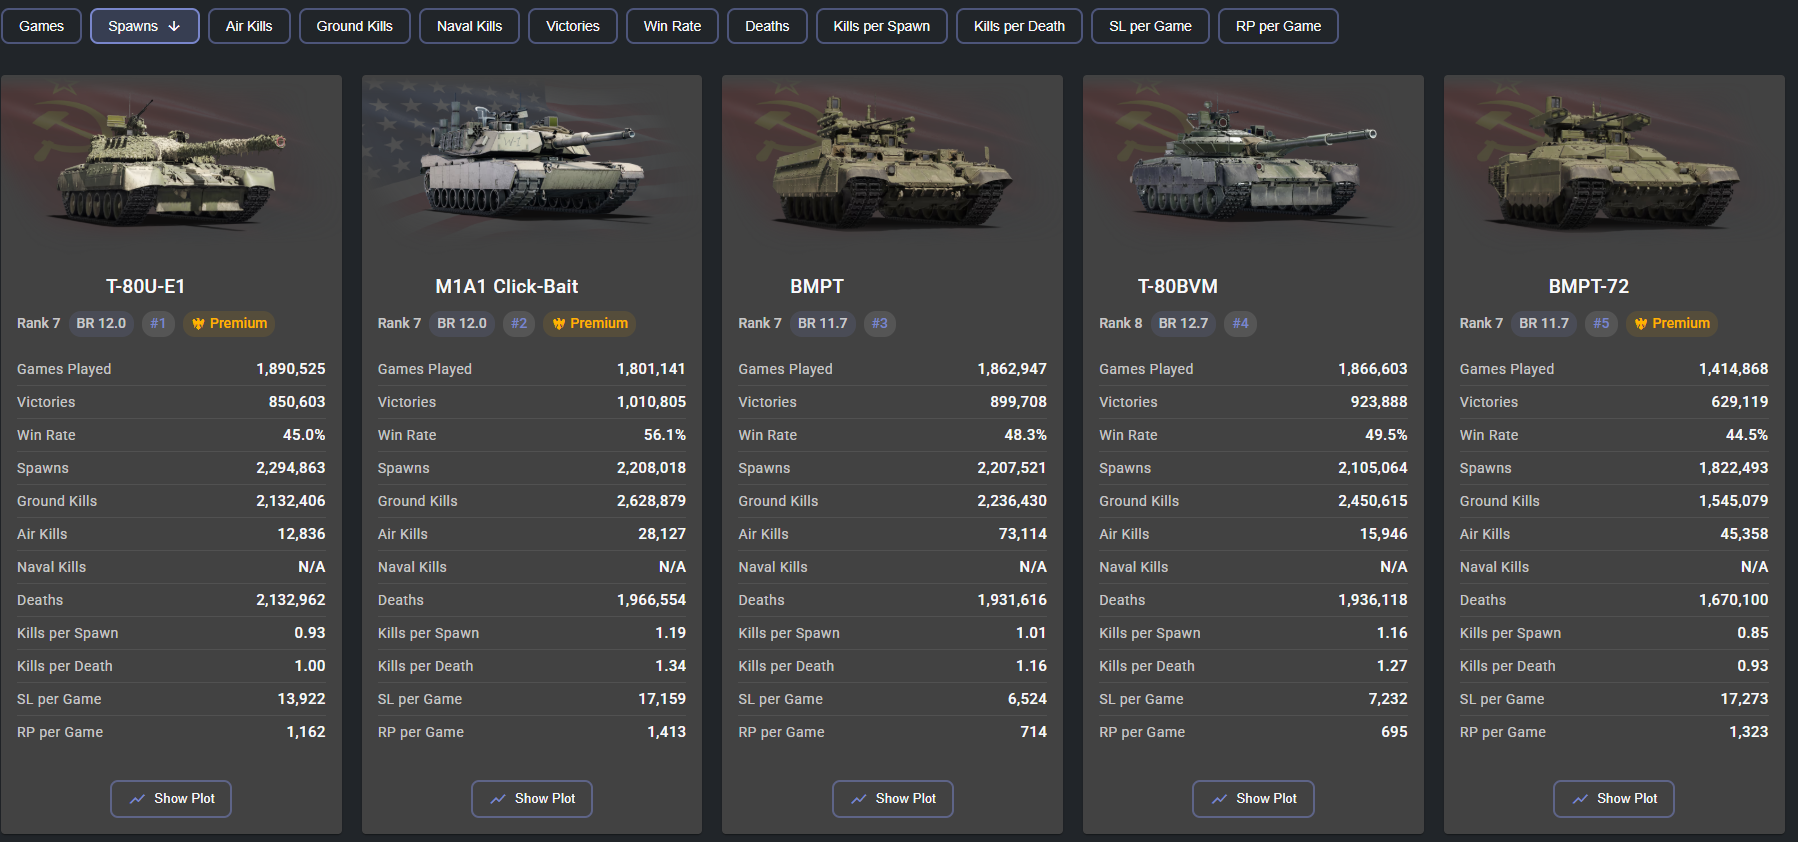The width and height of the screenshot is (1798, 842).
Task: Show Plot for BMPT
Action: (x=893, y=799)
